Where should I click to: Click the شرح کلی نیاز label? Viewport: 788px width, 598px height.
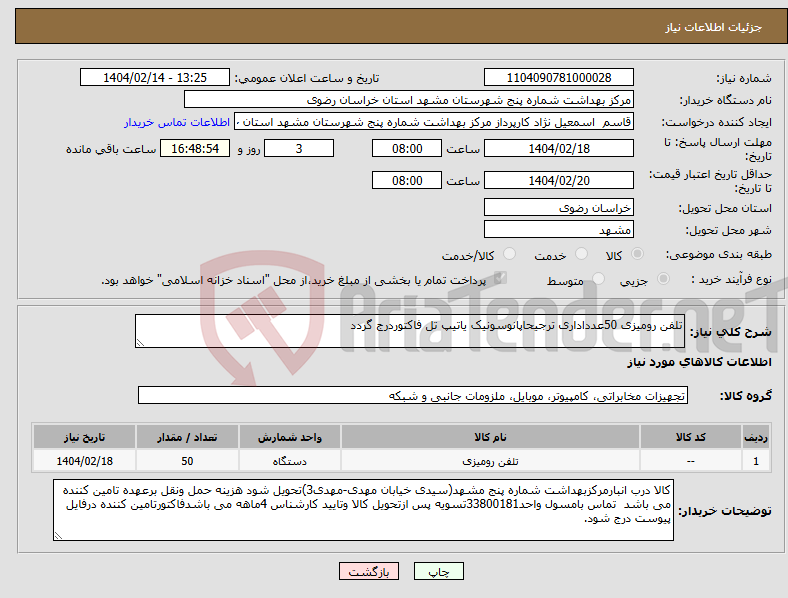(x=730, y=332)
